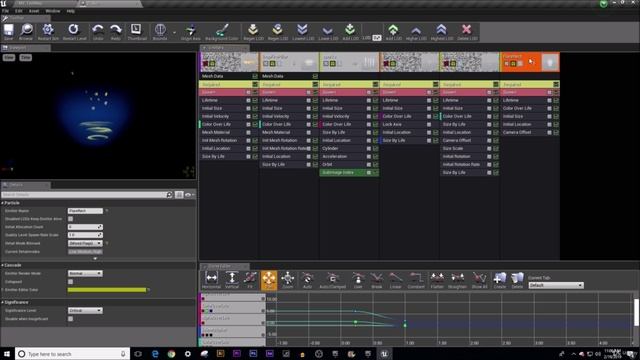Image resolution: width=640 pixels, height=360 pixels.
Task: Select the orange highlighted emitter header
Action: [x=529, y=62]
